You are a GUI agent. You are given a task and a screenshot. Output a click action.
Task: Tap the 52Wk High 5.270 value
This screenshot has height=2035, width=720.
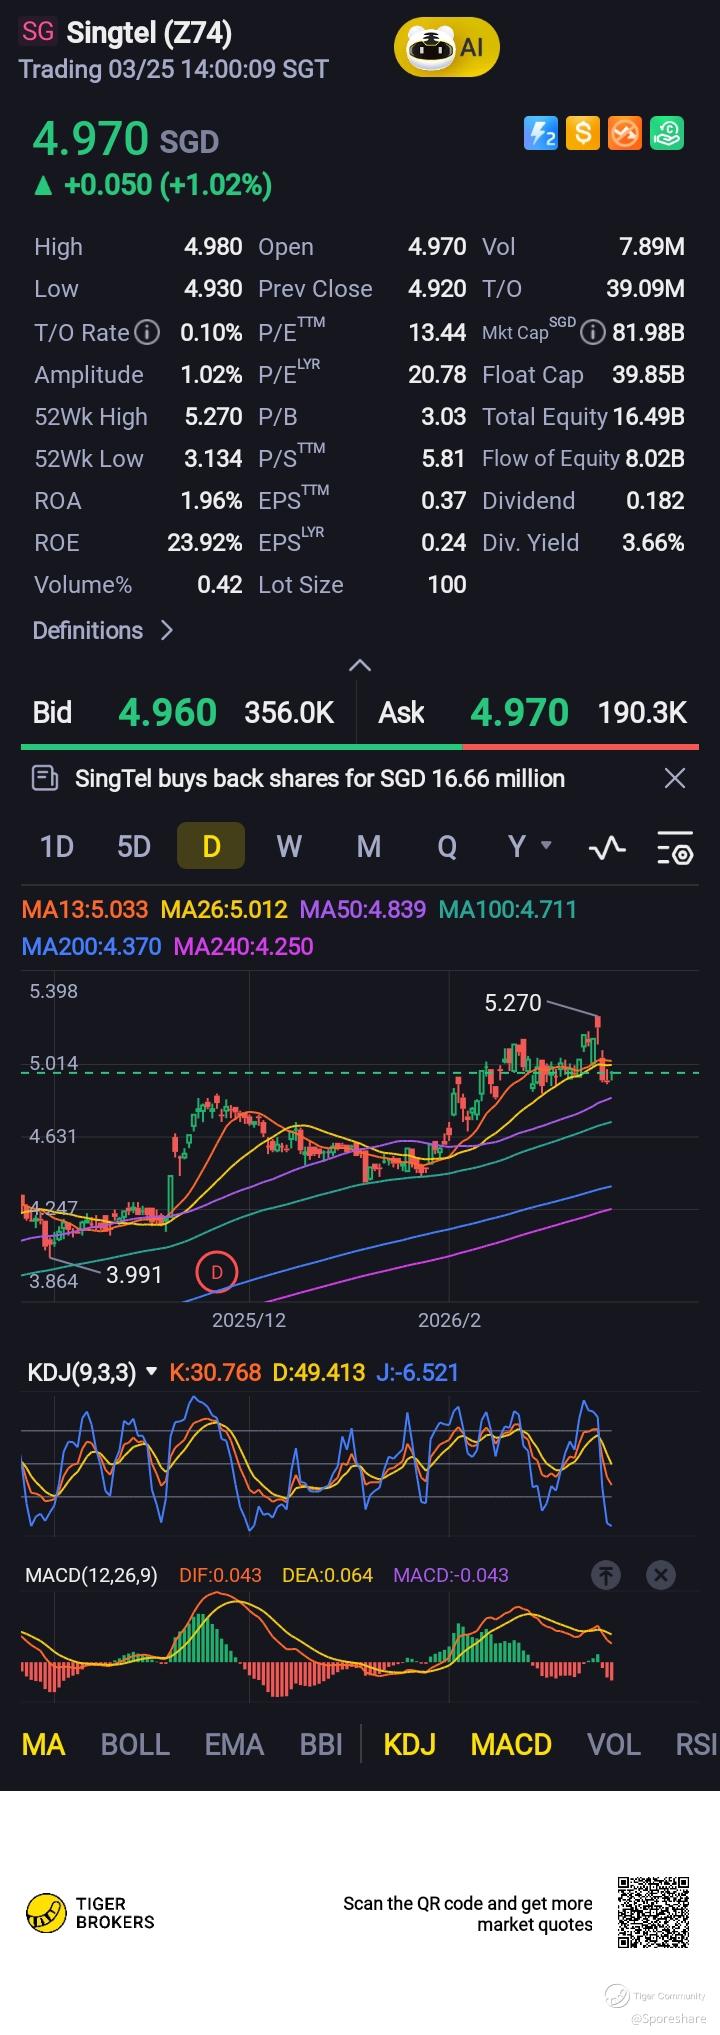click(213, 417)
